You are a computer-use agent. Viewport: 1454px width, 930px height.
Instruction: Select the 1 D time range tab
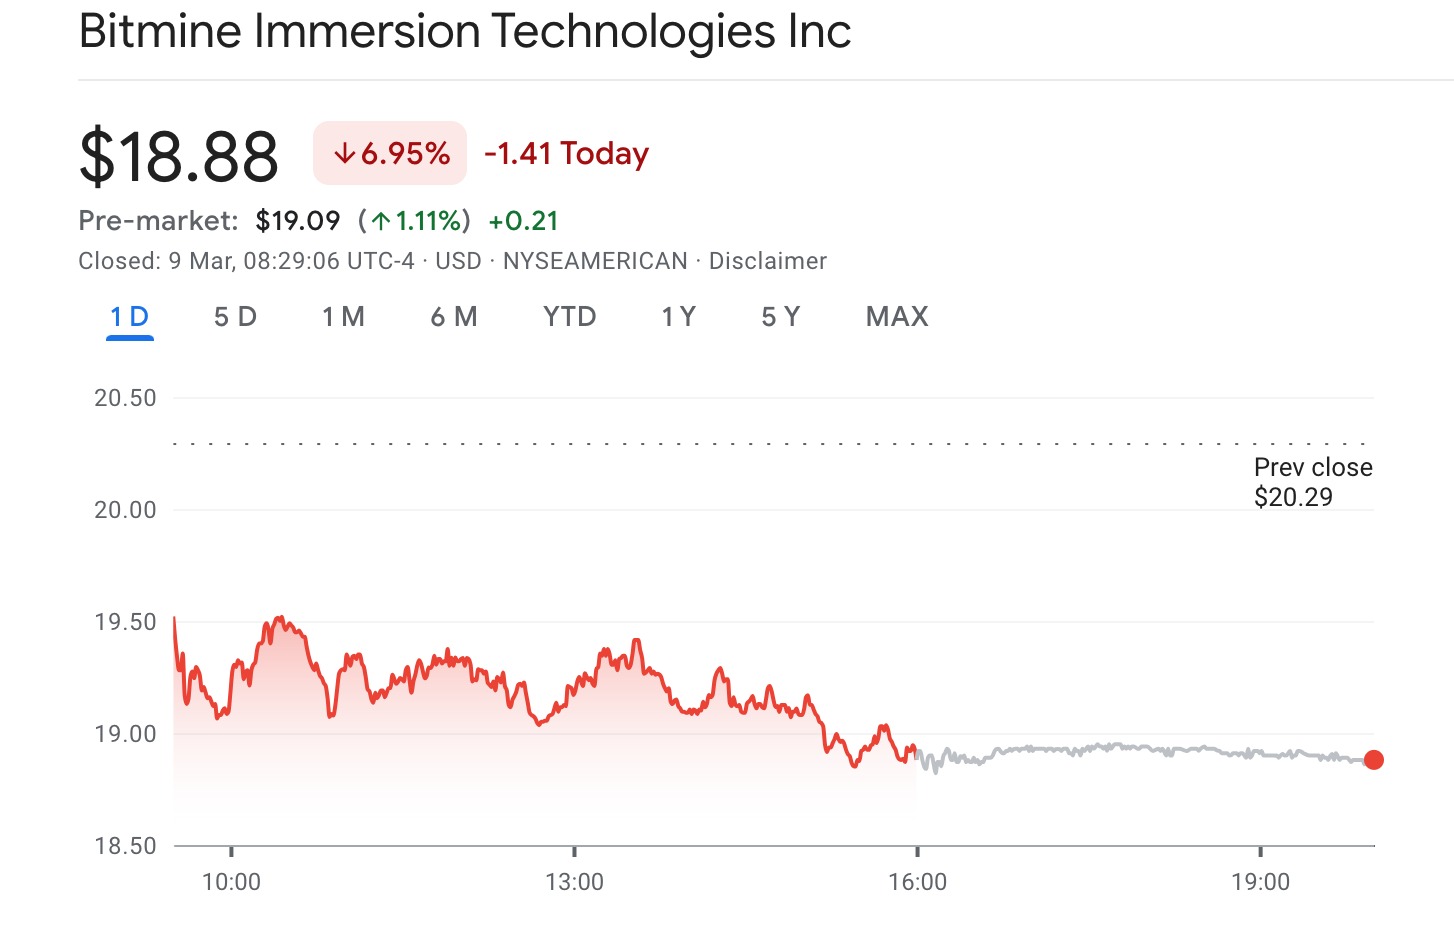click(x=130, y=317)
